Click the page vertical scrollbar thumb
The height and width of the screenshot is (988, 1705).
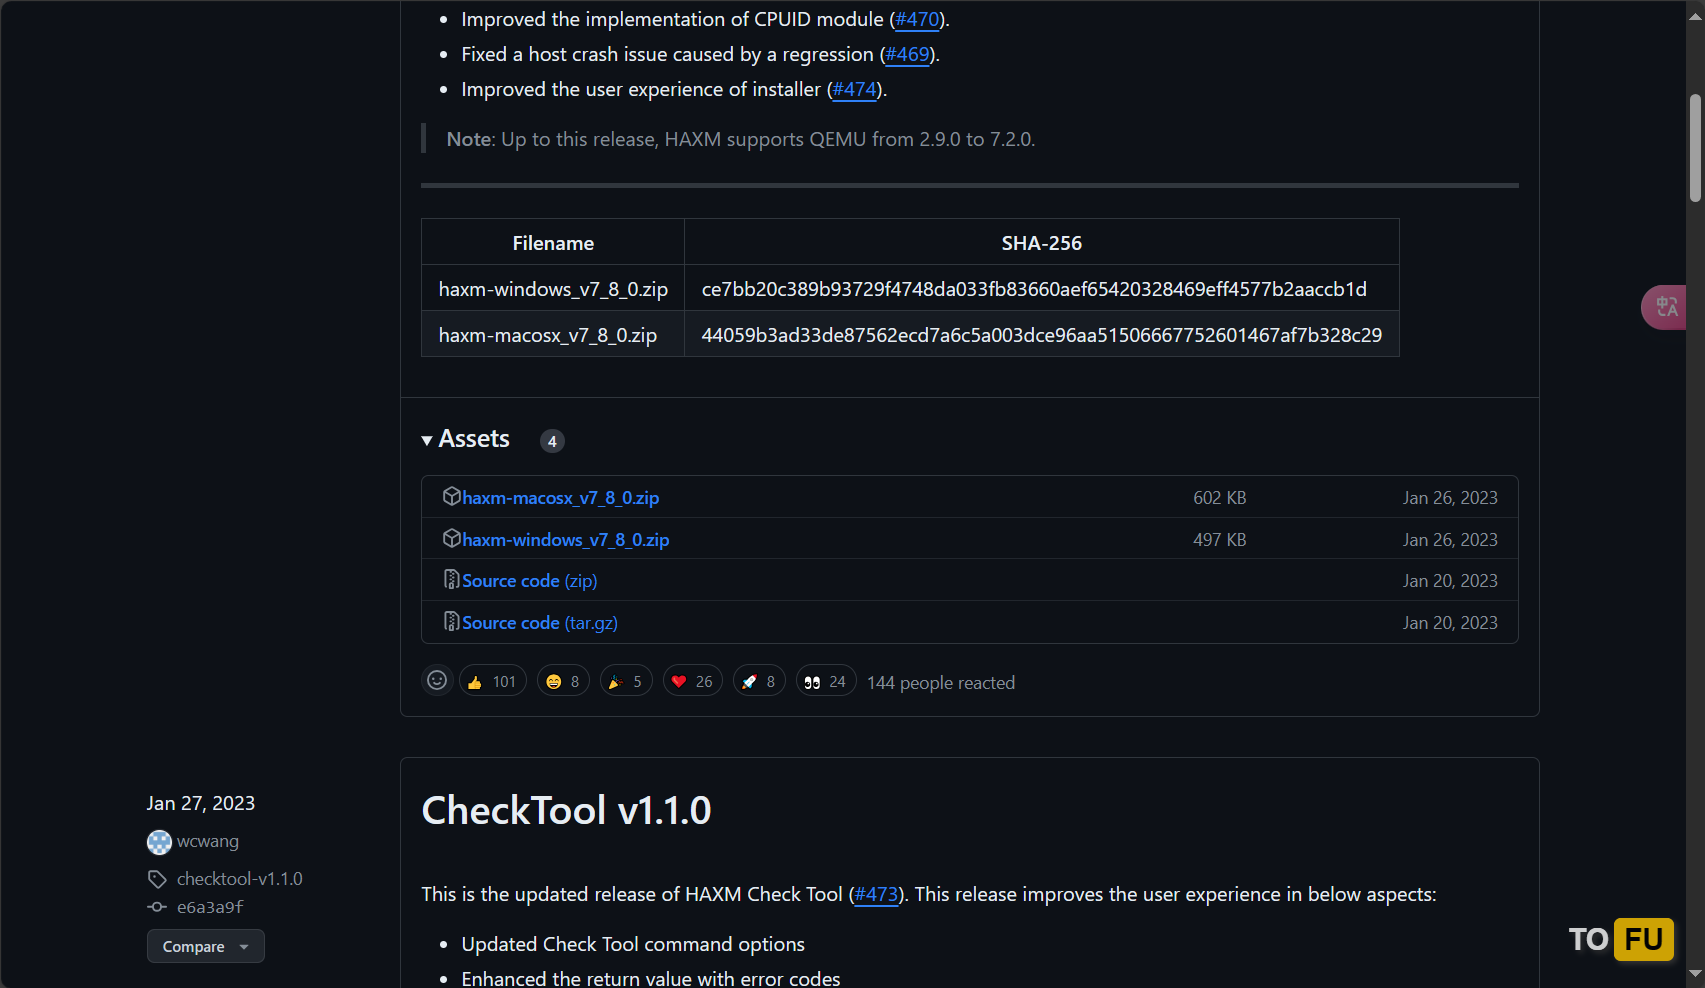[x=1695, y=148]
